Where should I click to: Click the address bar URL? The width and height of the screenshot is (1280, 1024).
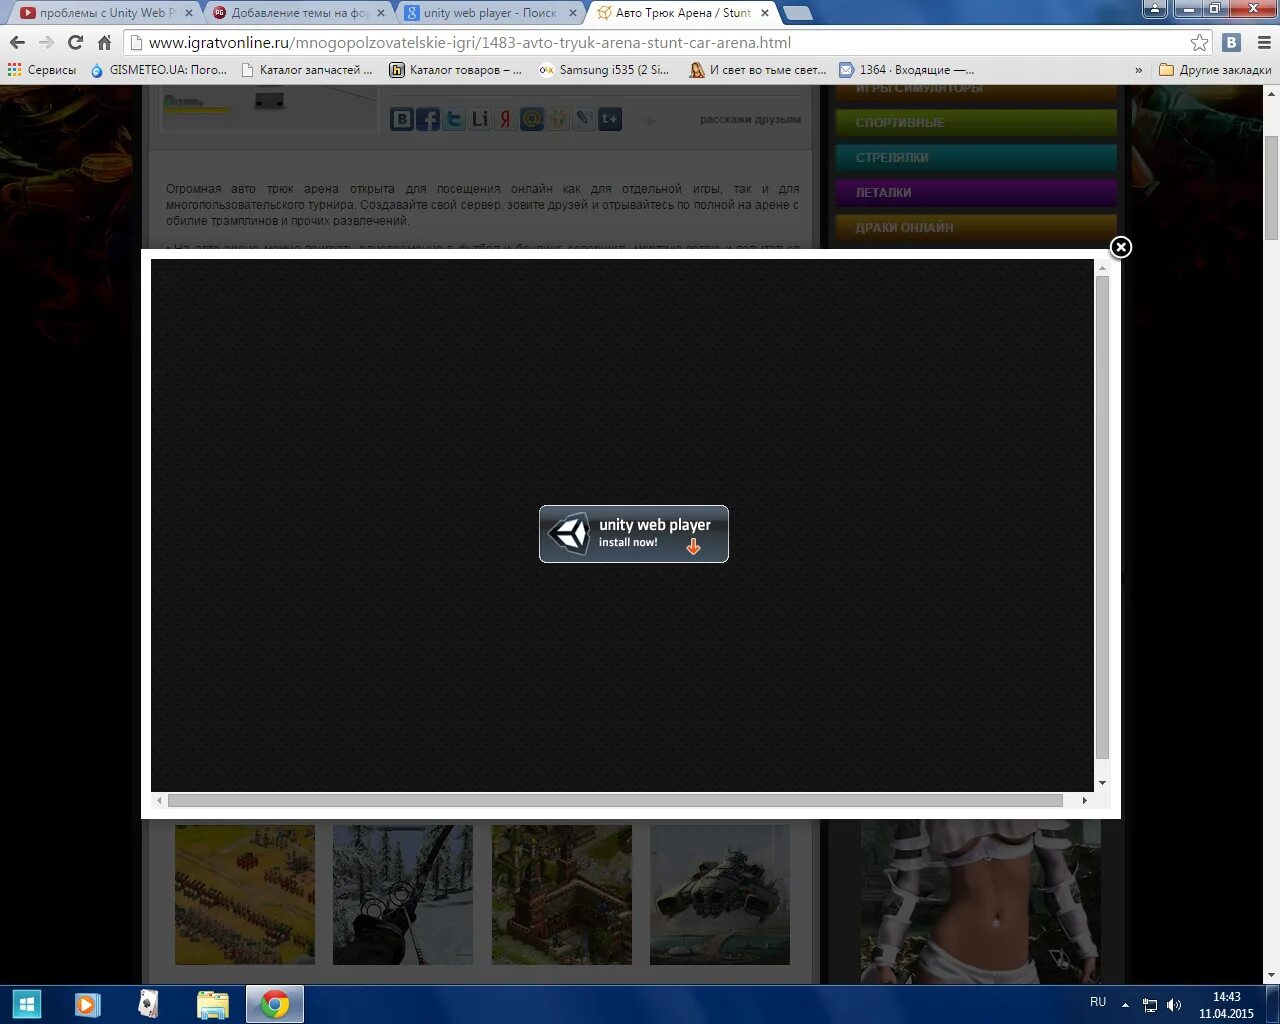click(x=470, y=43)
